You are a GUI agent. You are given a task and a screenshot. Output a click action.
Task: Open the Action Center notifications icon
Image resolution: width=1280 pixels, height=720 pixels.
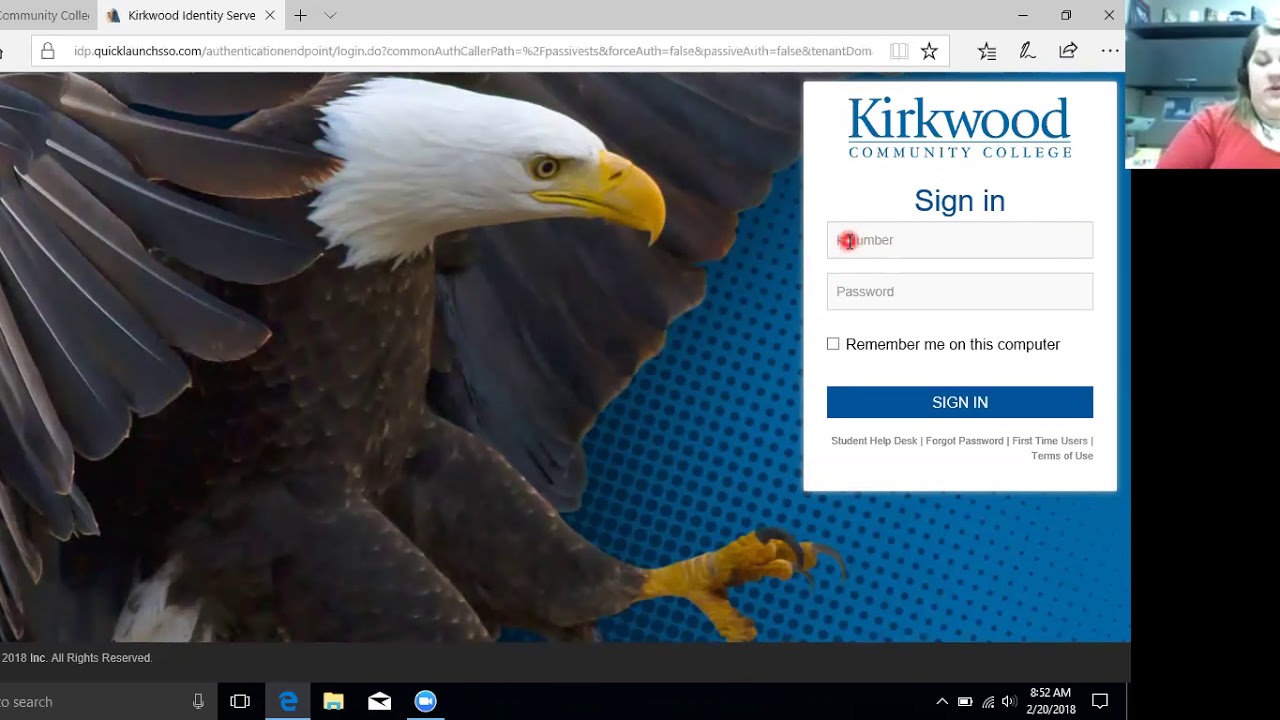[1100, 702]
